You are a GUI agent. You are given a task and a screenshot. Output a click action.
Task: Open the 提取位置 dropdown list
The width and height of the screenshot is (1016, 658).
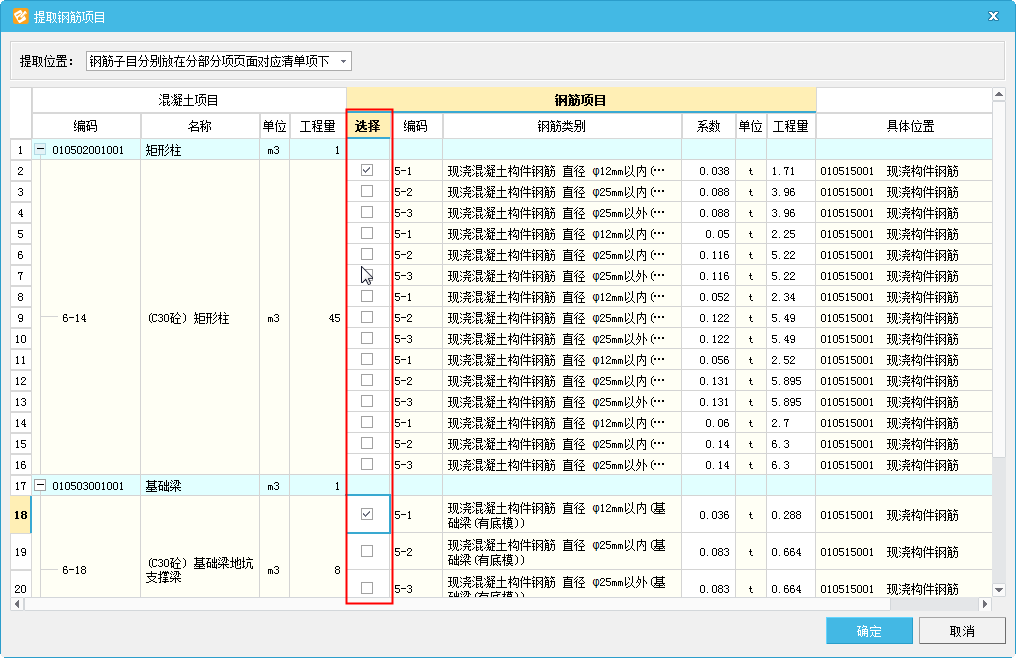pos(343,62)
